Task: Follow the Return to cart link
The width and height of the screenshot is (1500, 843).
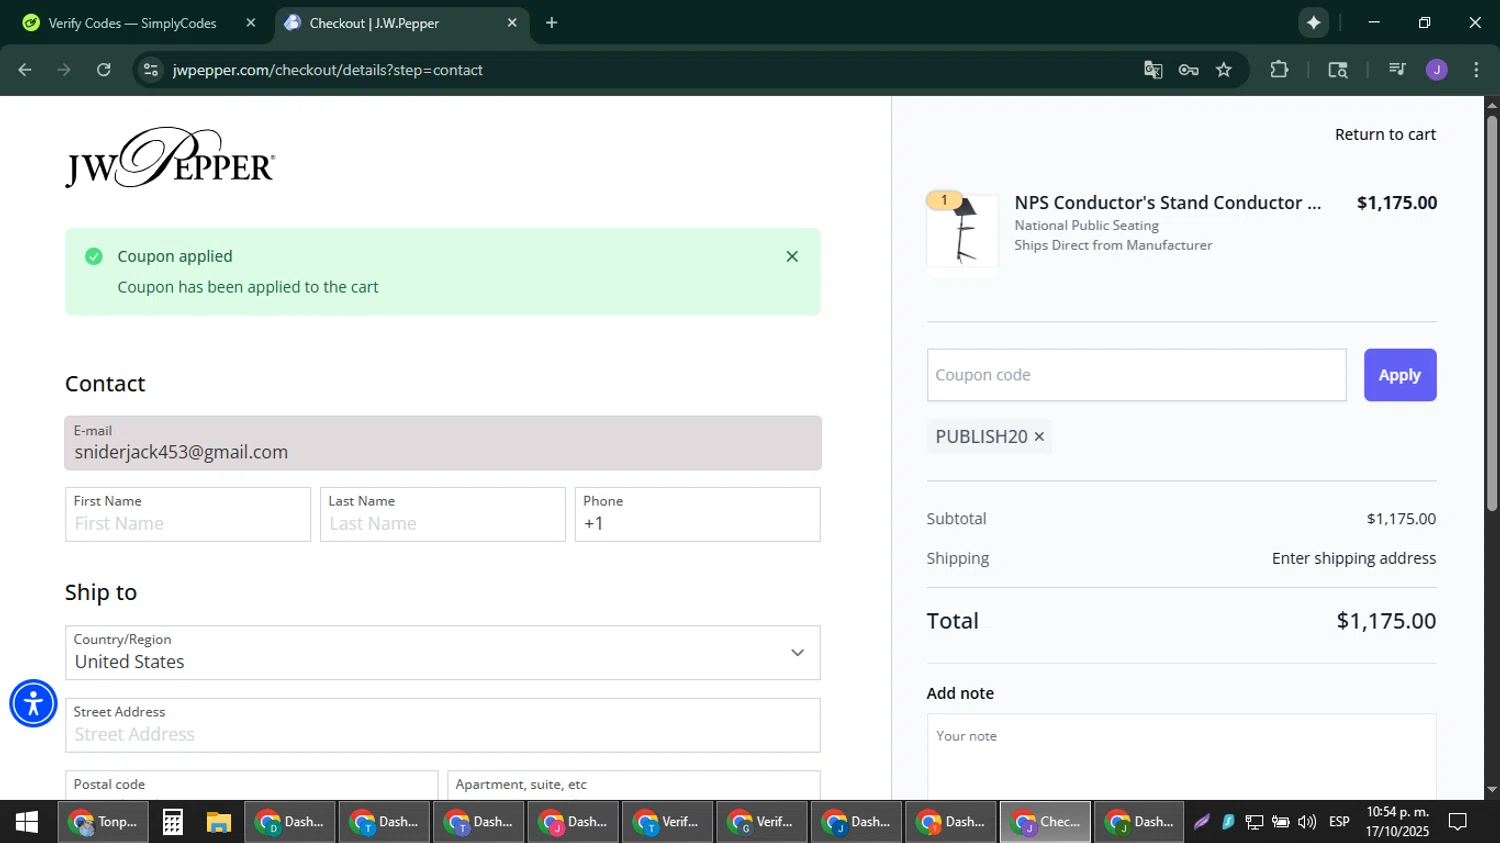Action: pyautogui.click(x=1384, y=135)
